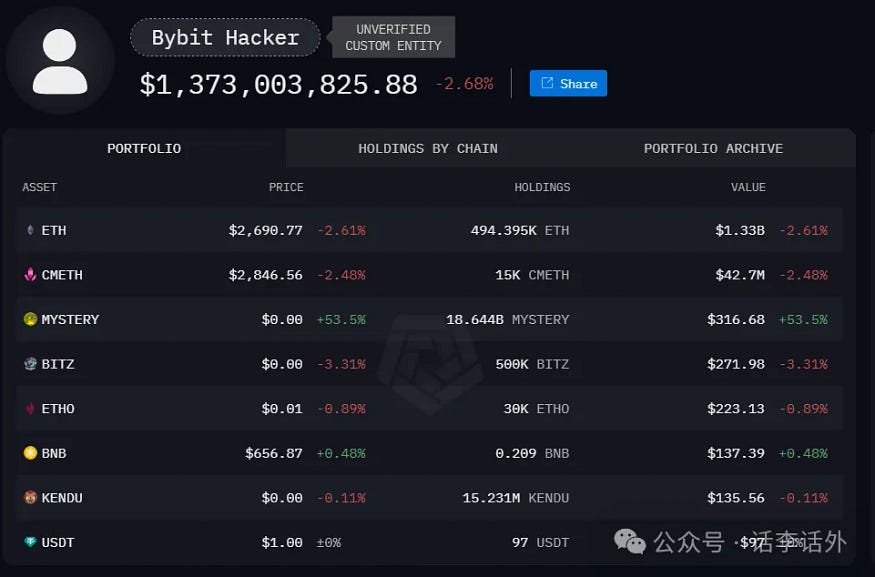This screenshot has height=577, width=875.
Task: Open the ETH asset name
Action: coord(54,230)
